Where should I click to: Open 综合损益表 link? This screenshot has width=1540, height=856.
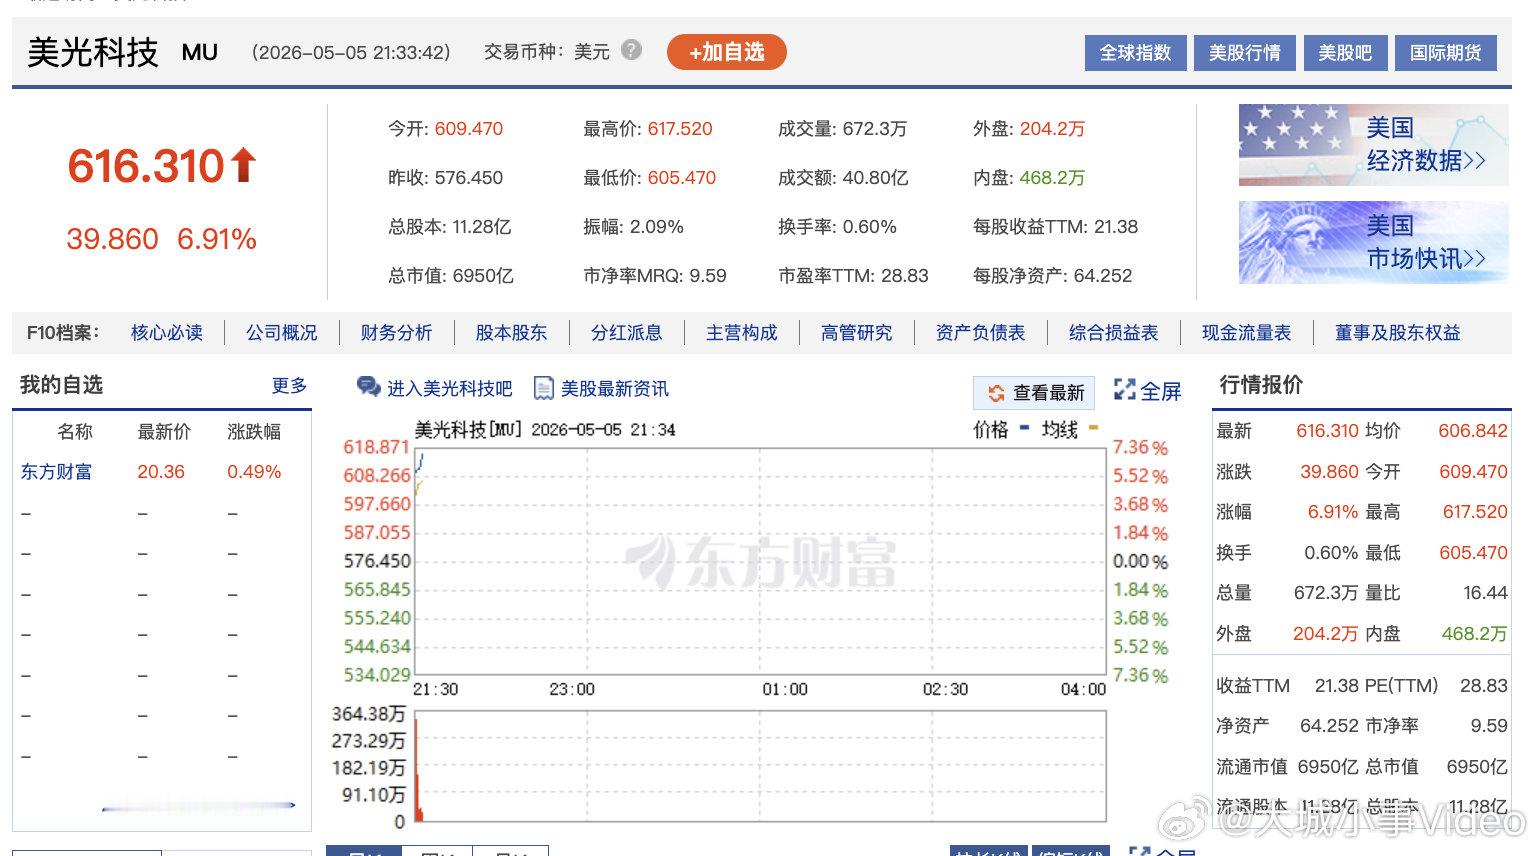tap(1114, 333)
